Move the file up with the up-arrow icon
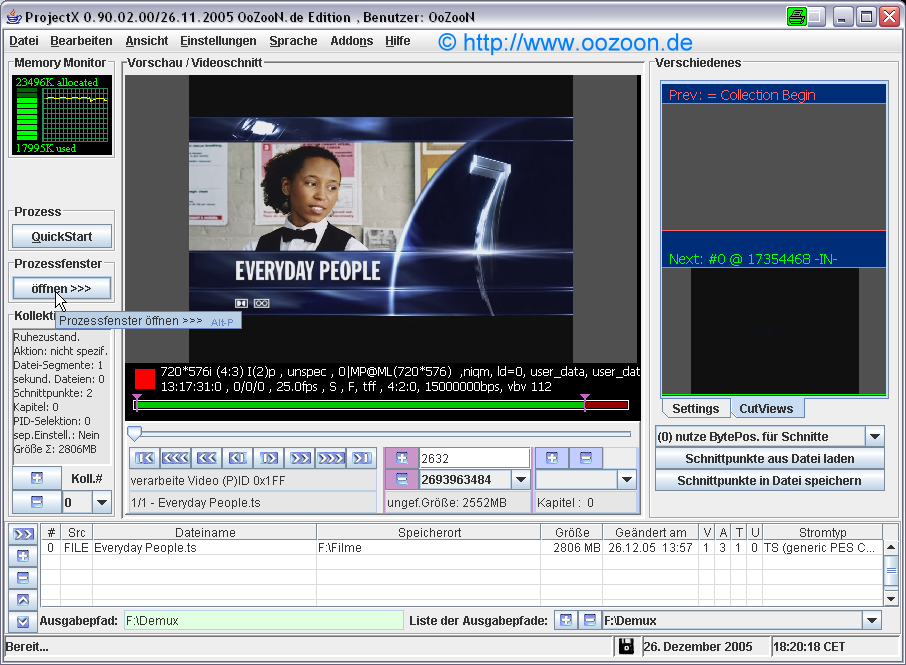 tap(23, 600)
